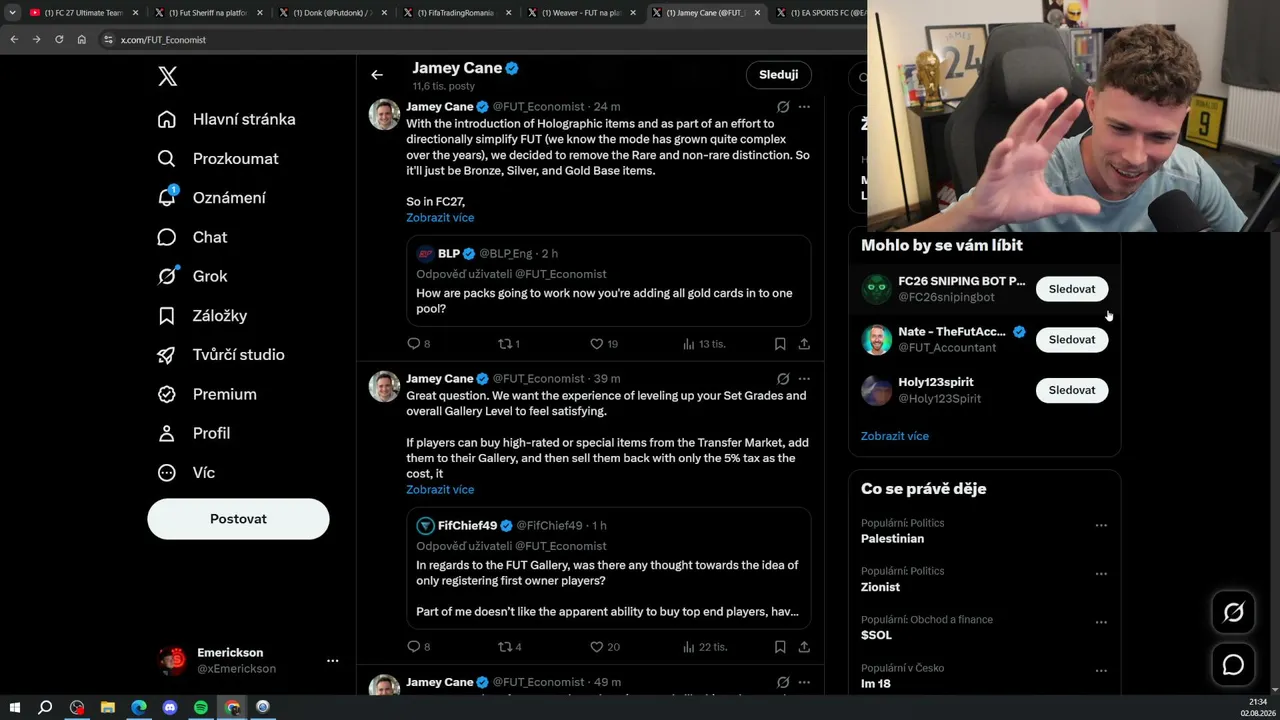The image size is (1280, 720).
Task: Open the quoted FifChief49 post
Action: pos(608,568)
